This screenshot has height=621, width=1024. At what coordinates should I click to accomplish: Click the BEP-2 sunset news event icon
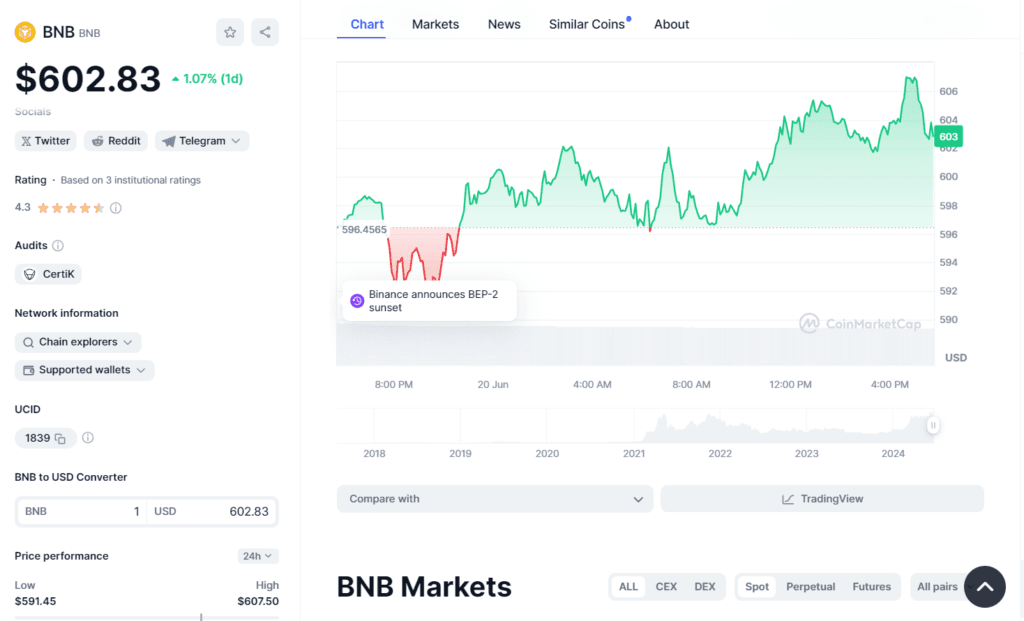coord(357,301)
